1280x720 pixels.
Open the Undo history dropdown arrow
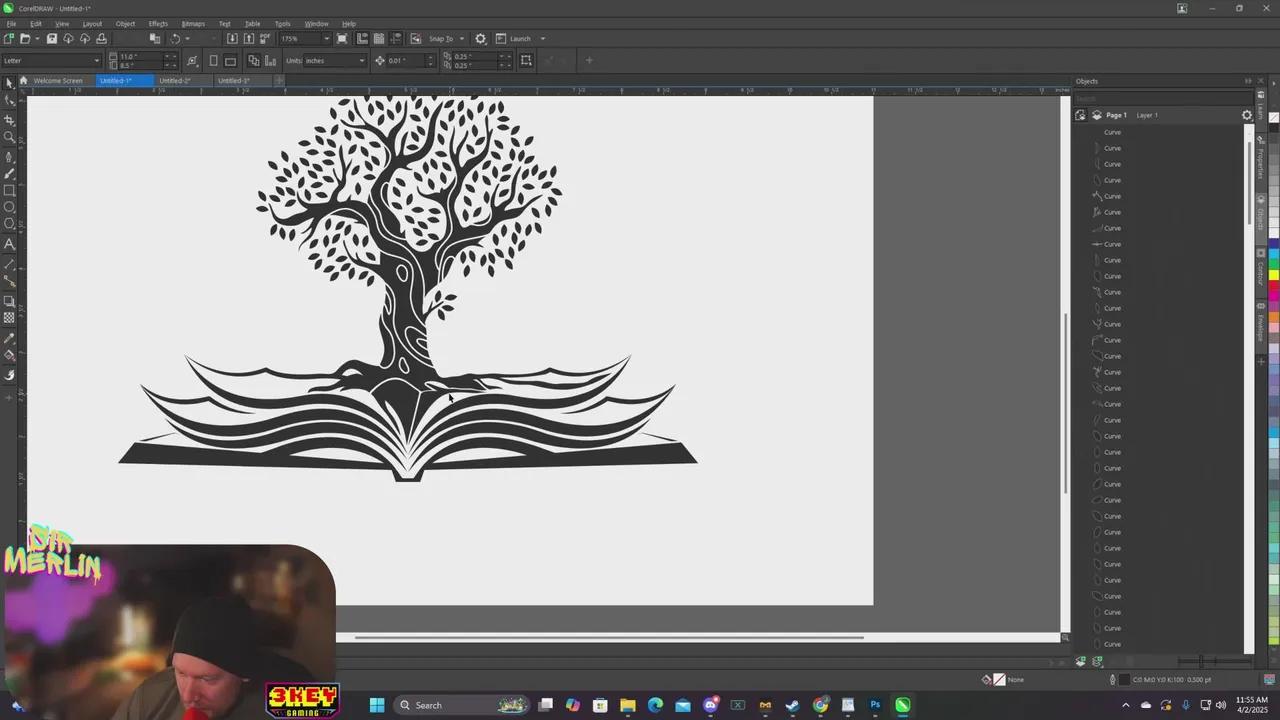[187, 39]
